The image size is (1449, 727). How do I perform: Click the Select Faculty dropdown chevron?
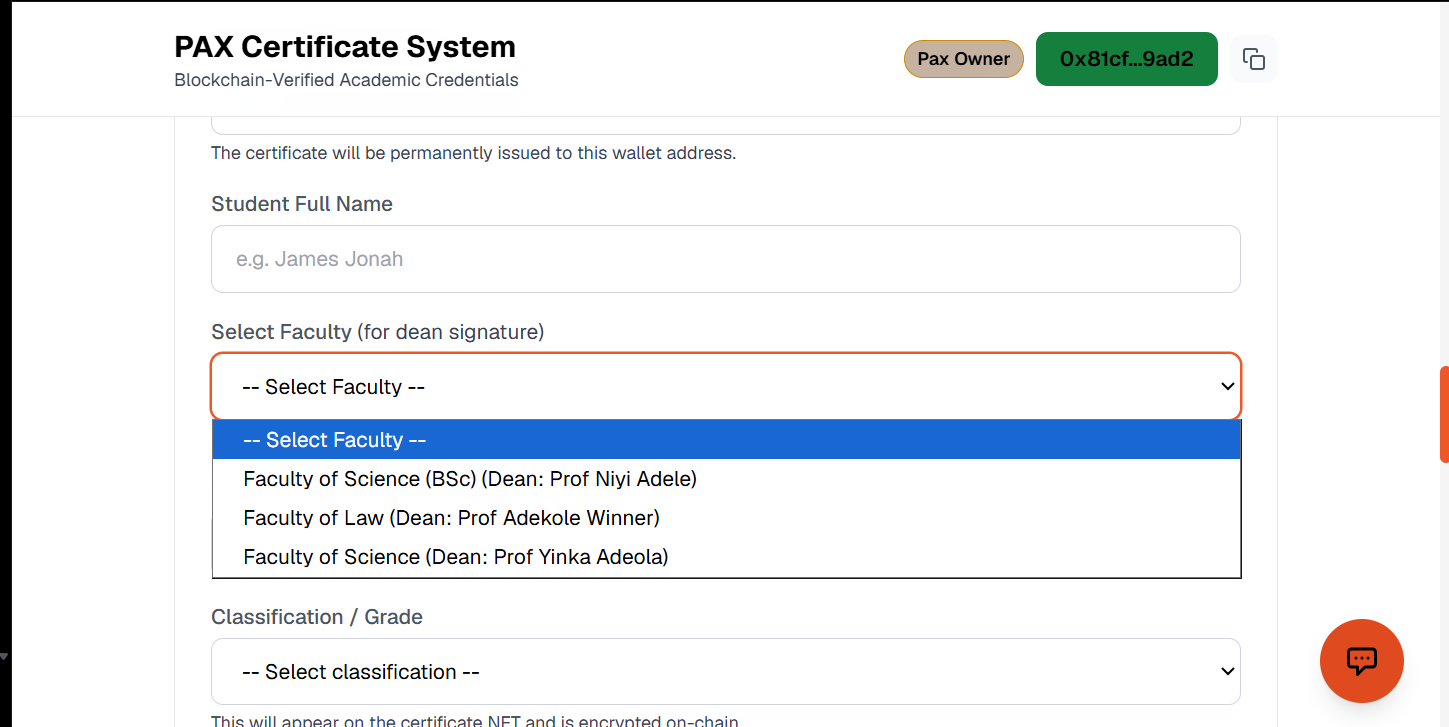1228,387
